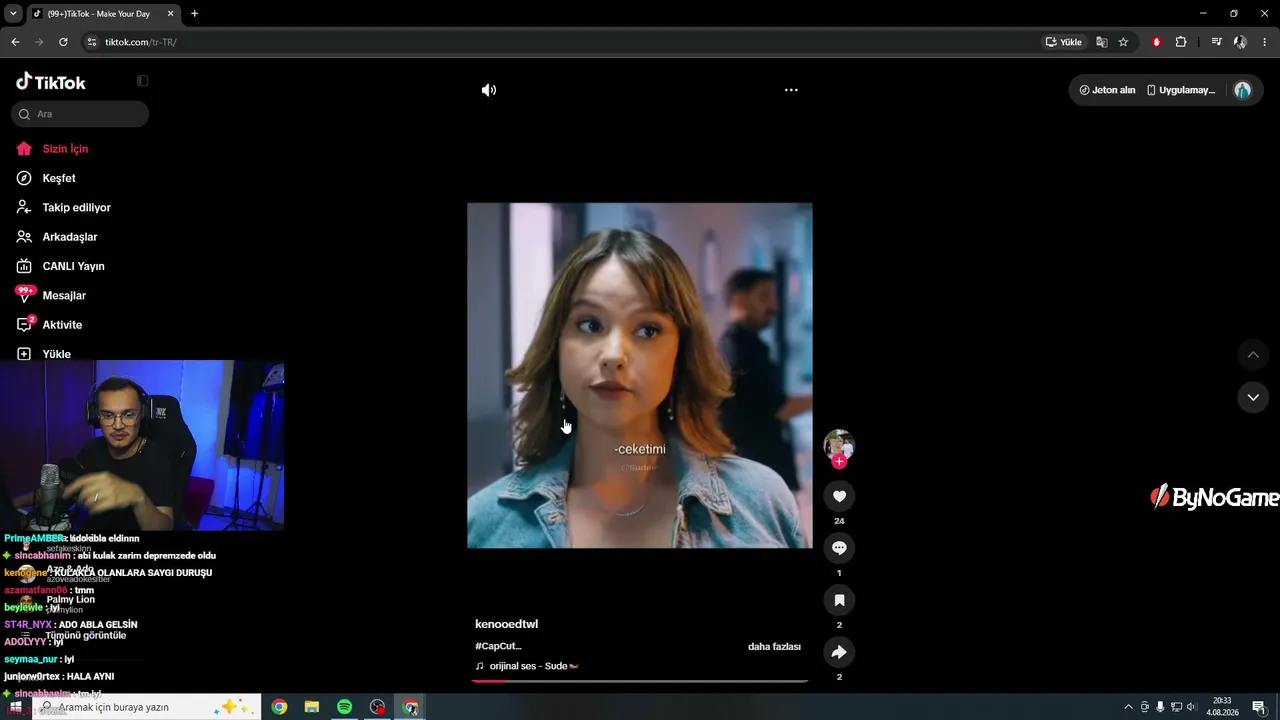Image resolution: width=1280 pixels, height=720 pixels.
Task: Expand the caption with daha fazlası
Action: 774,647
